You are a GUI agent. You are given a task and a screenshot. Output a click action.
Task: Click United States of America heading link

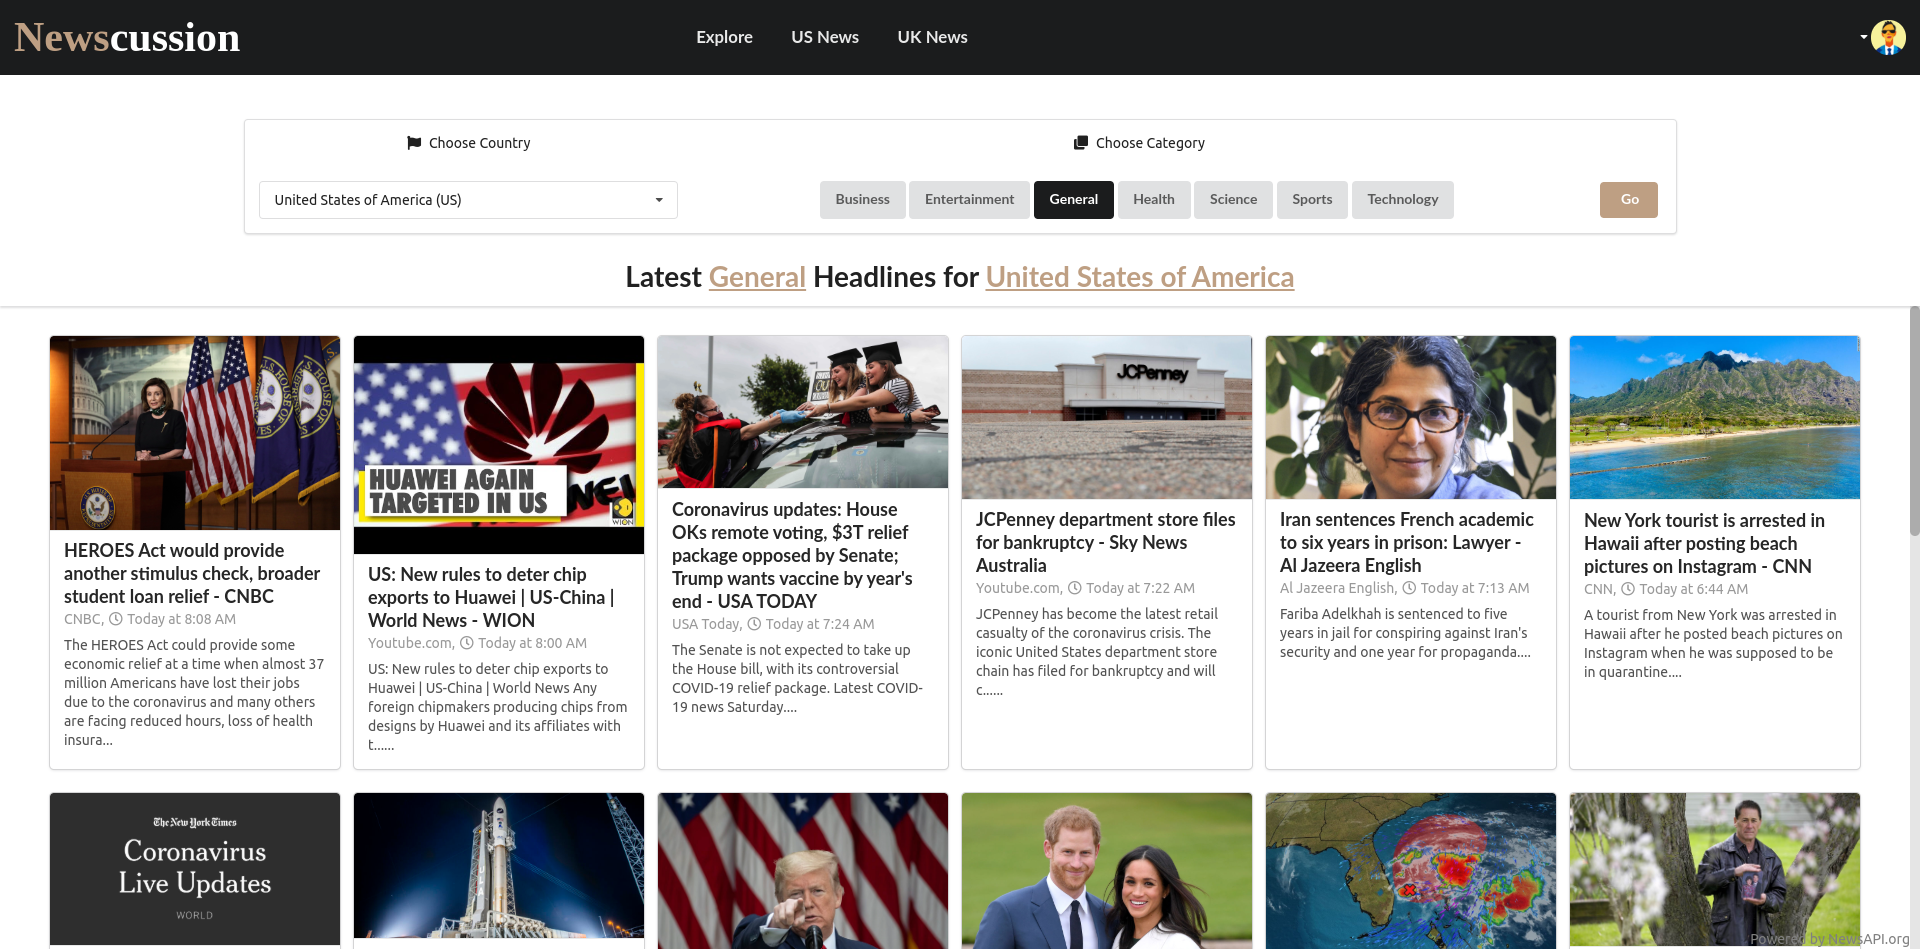(x=1140, y=277)
